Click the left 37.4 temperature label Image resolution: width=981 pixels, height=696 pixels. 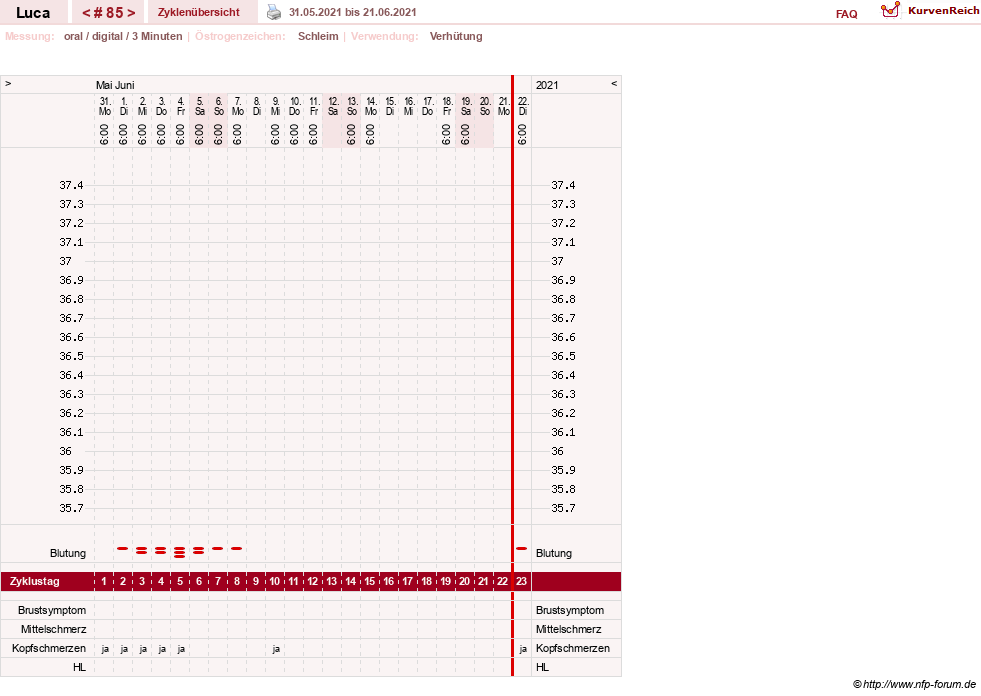coord(71,185)
